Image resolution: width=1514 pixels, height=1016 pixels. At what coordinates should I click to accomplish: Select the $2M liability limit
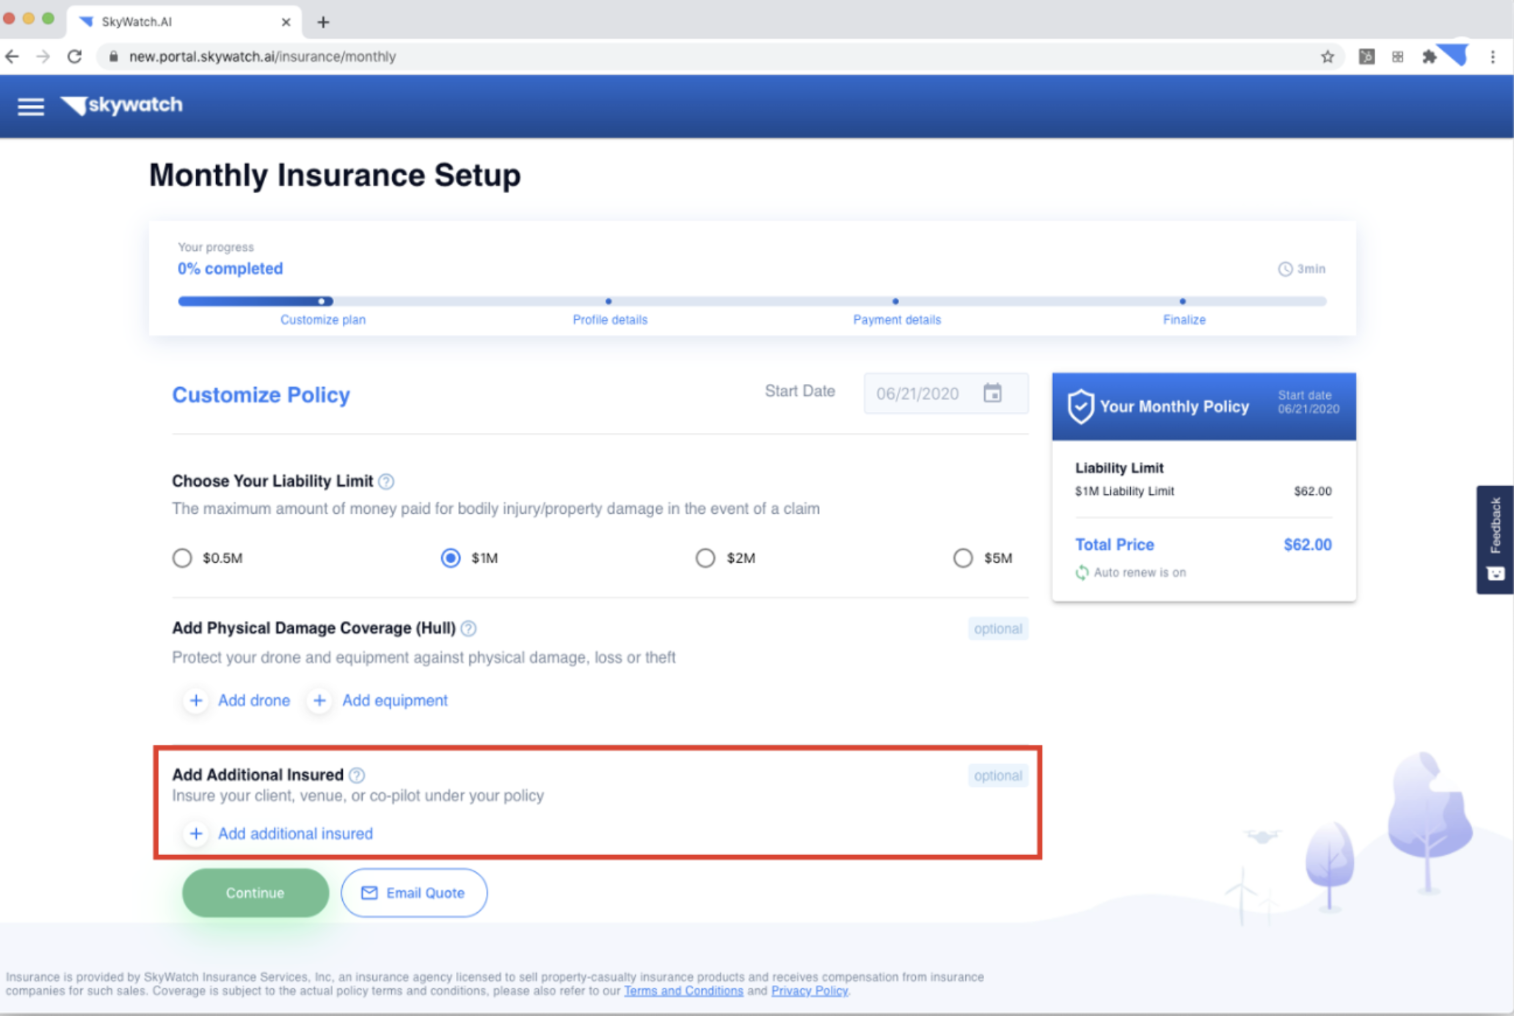click(x=705, y=558)
